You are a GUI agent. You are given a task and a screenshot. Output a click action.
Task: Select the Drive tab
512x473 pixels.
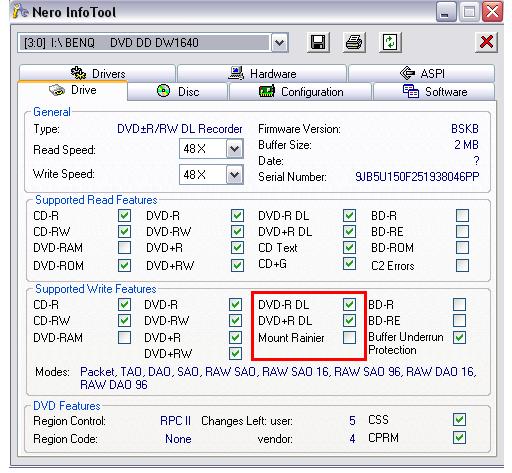click(x=73, y=90)
